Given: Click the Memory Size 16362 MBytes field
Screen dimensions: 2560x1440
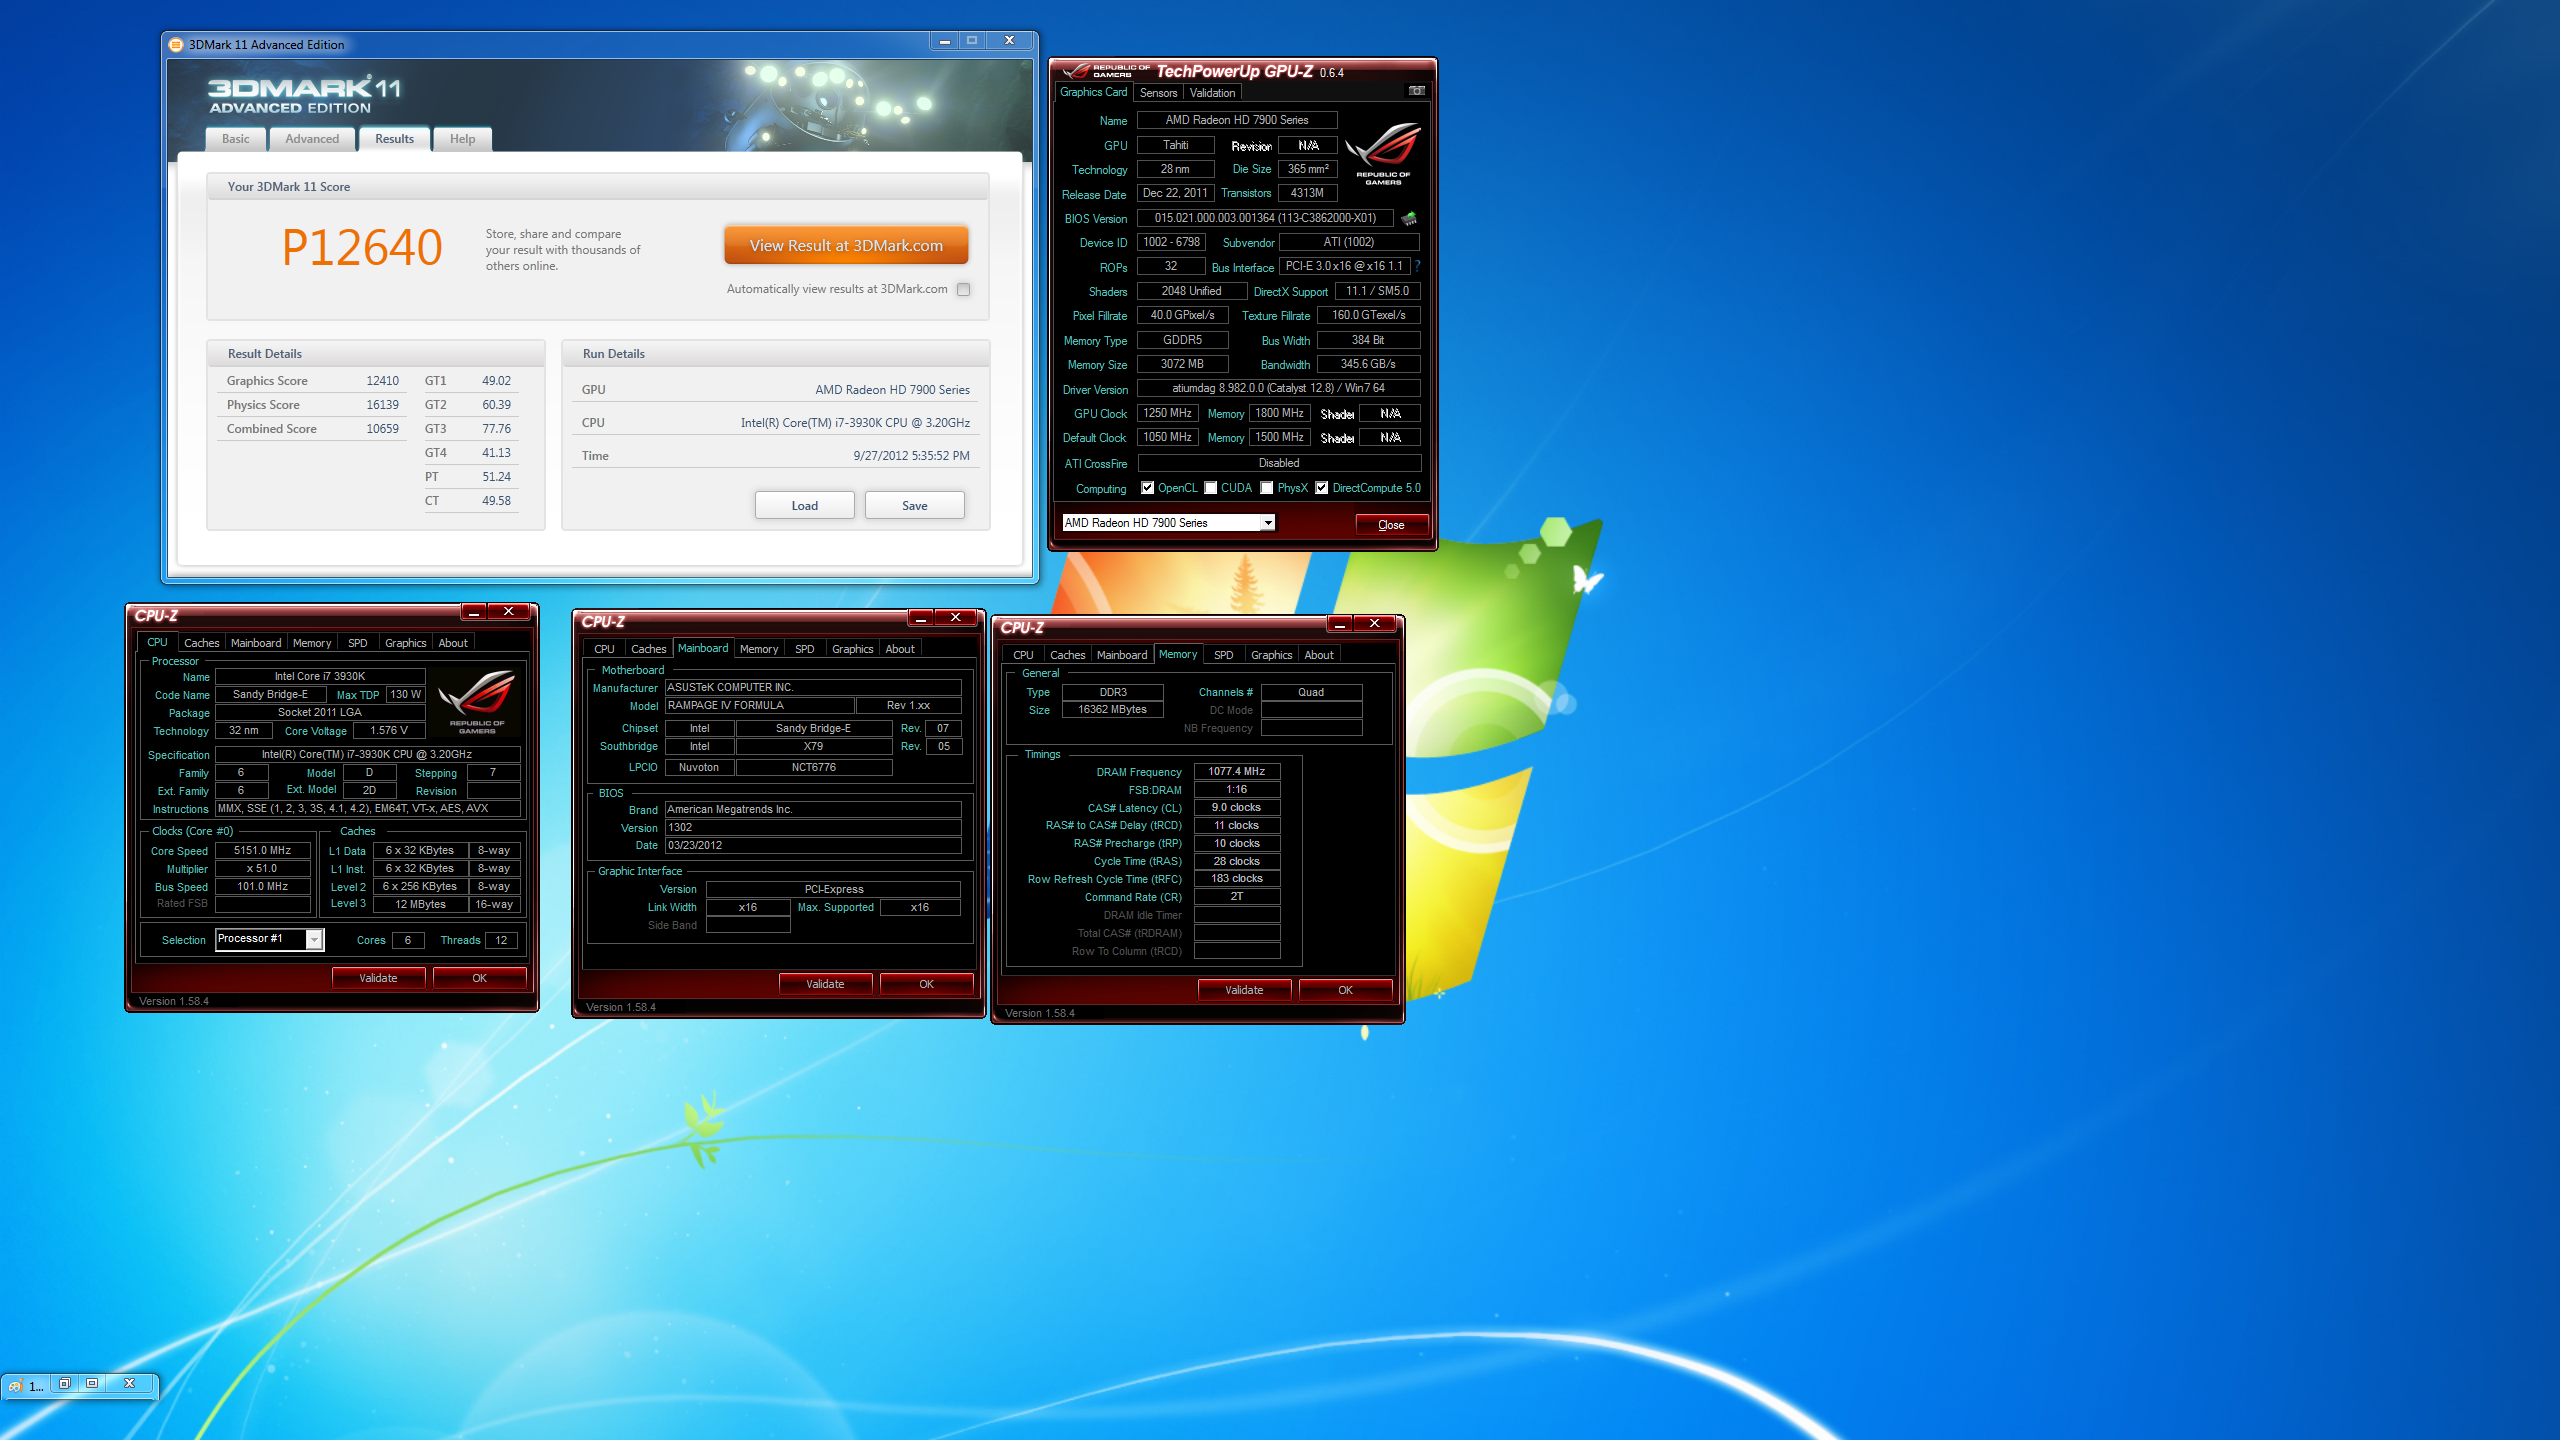Looking at the screenshot, I should coord(1112,709).
